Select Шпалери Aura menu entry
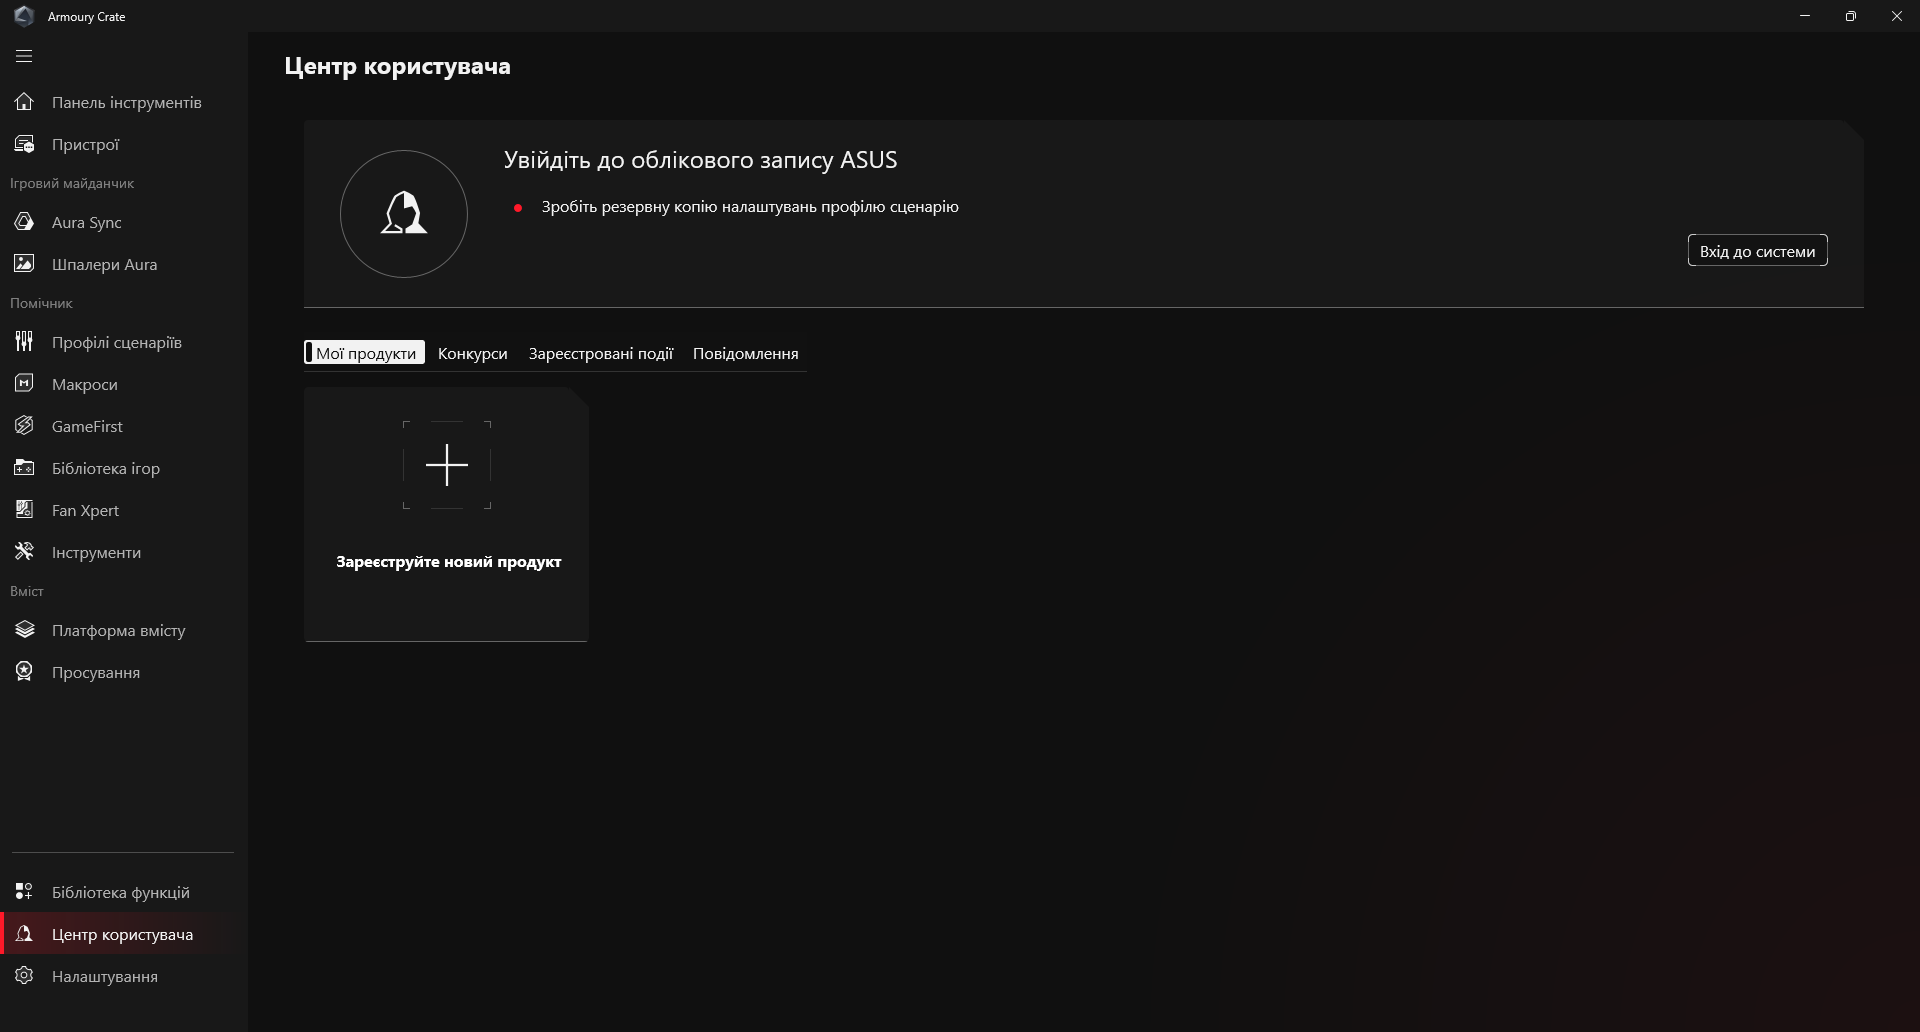This screenshot has height=1032, width=1920. tap(124, 264)
